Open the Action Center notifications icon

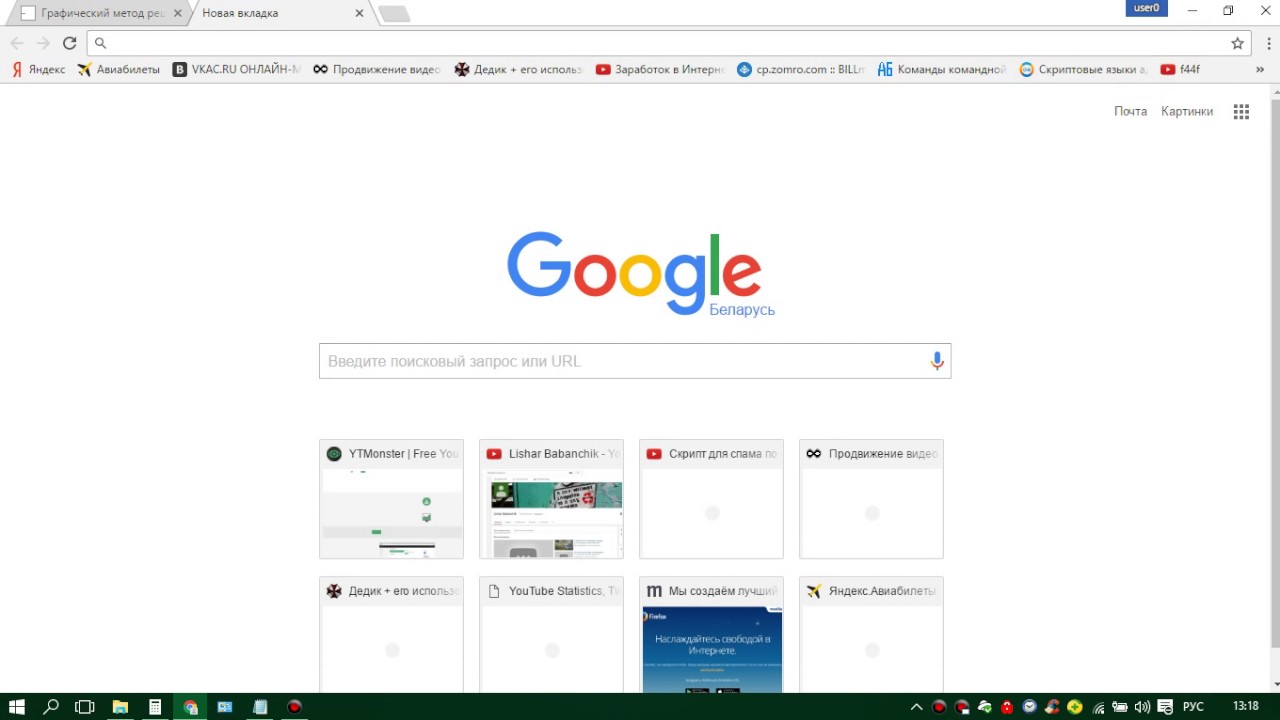pyautogui.click(x=1165, y=707)
